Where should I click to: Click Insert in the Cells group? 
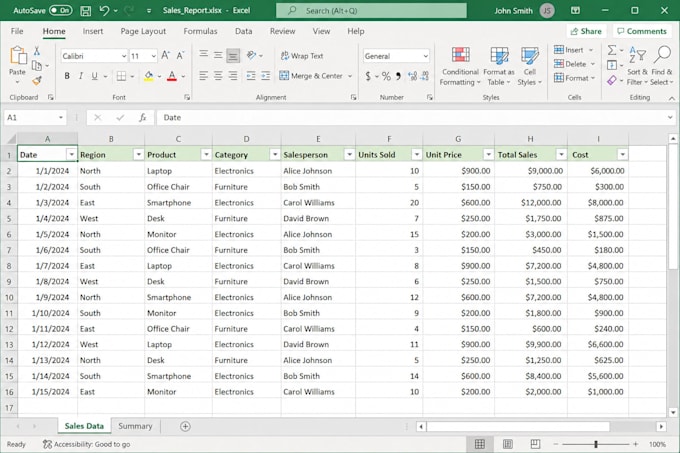coord(573,50)
